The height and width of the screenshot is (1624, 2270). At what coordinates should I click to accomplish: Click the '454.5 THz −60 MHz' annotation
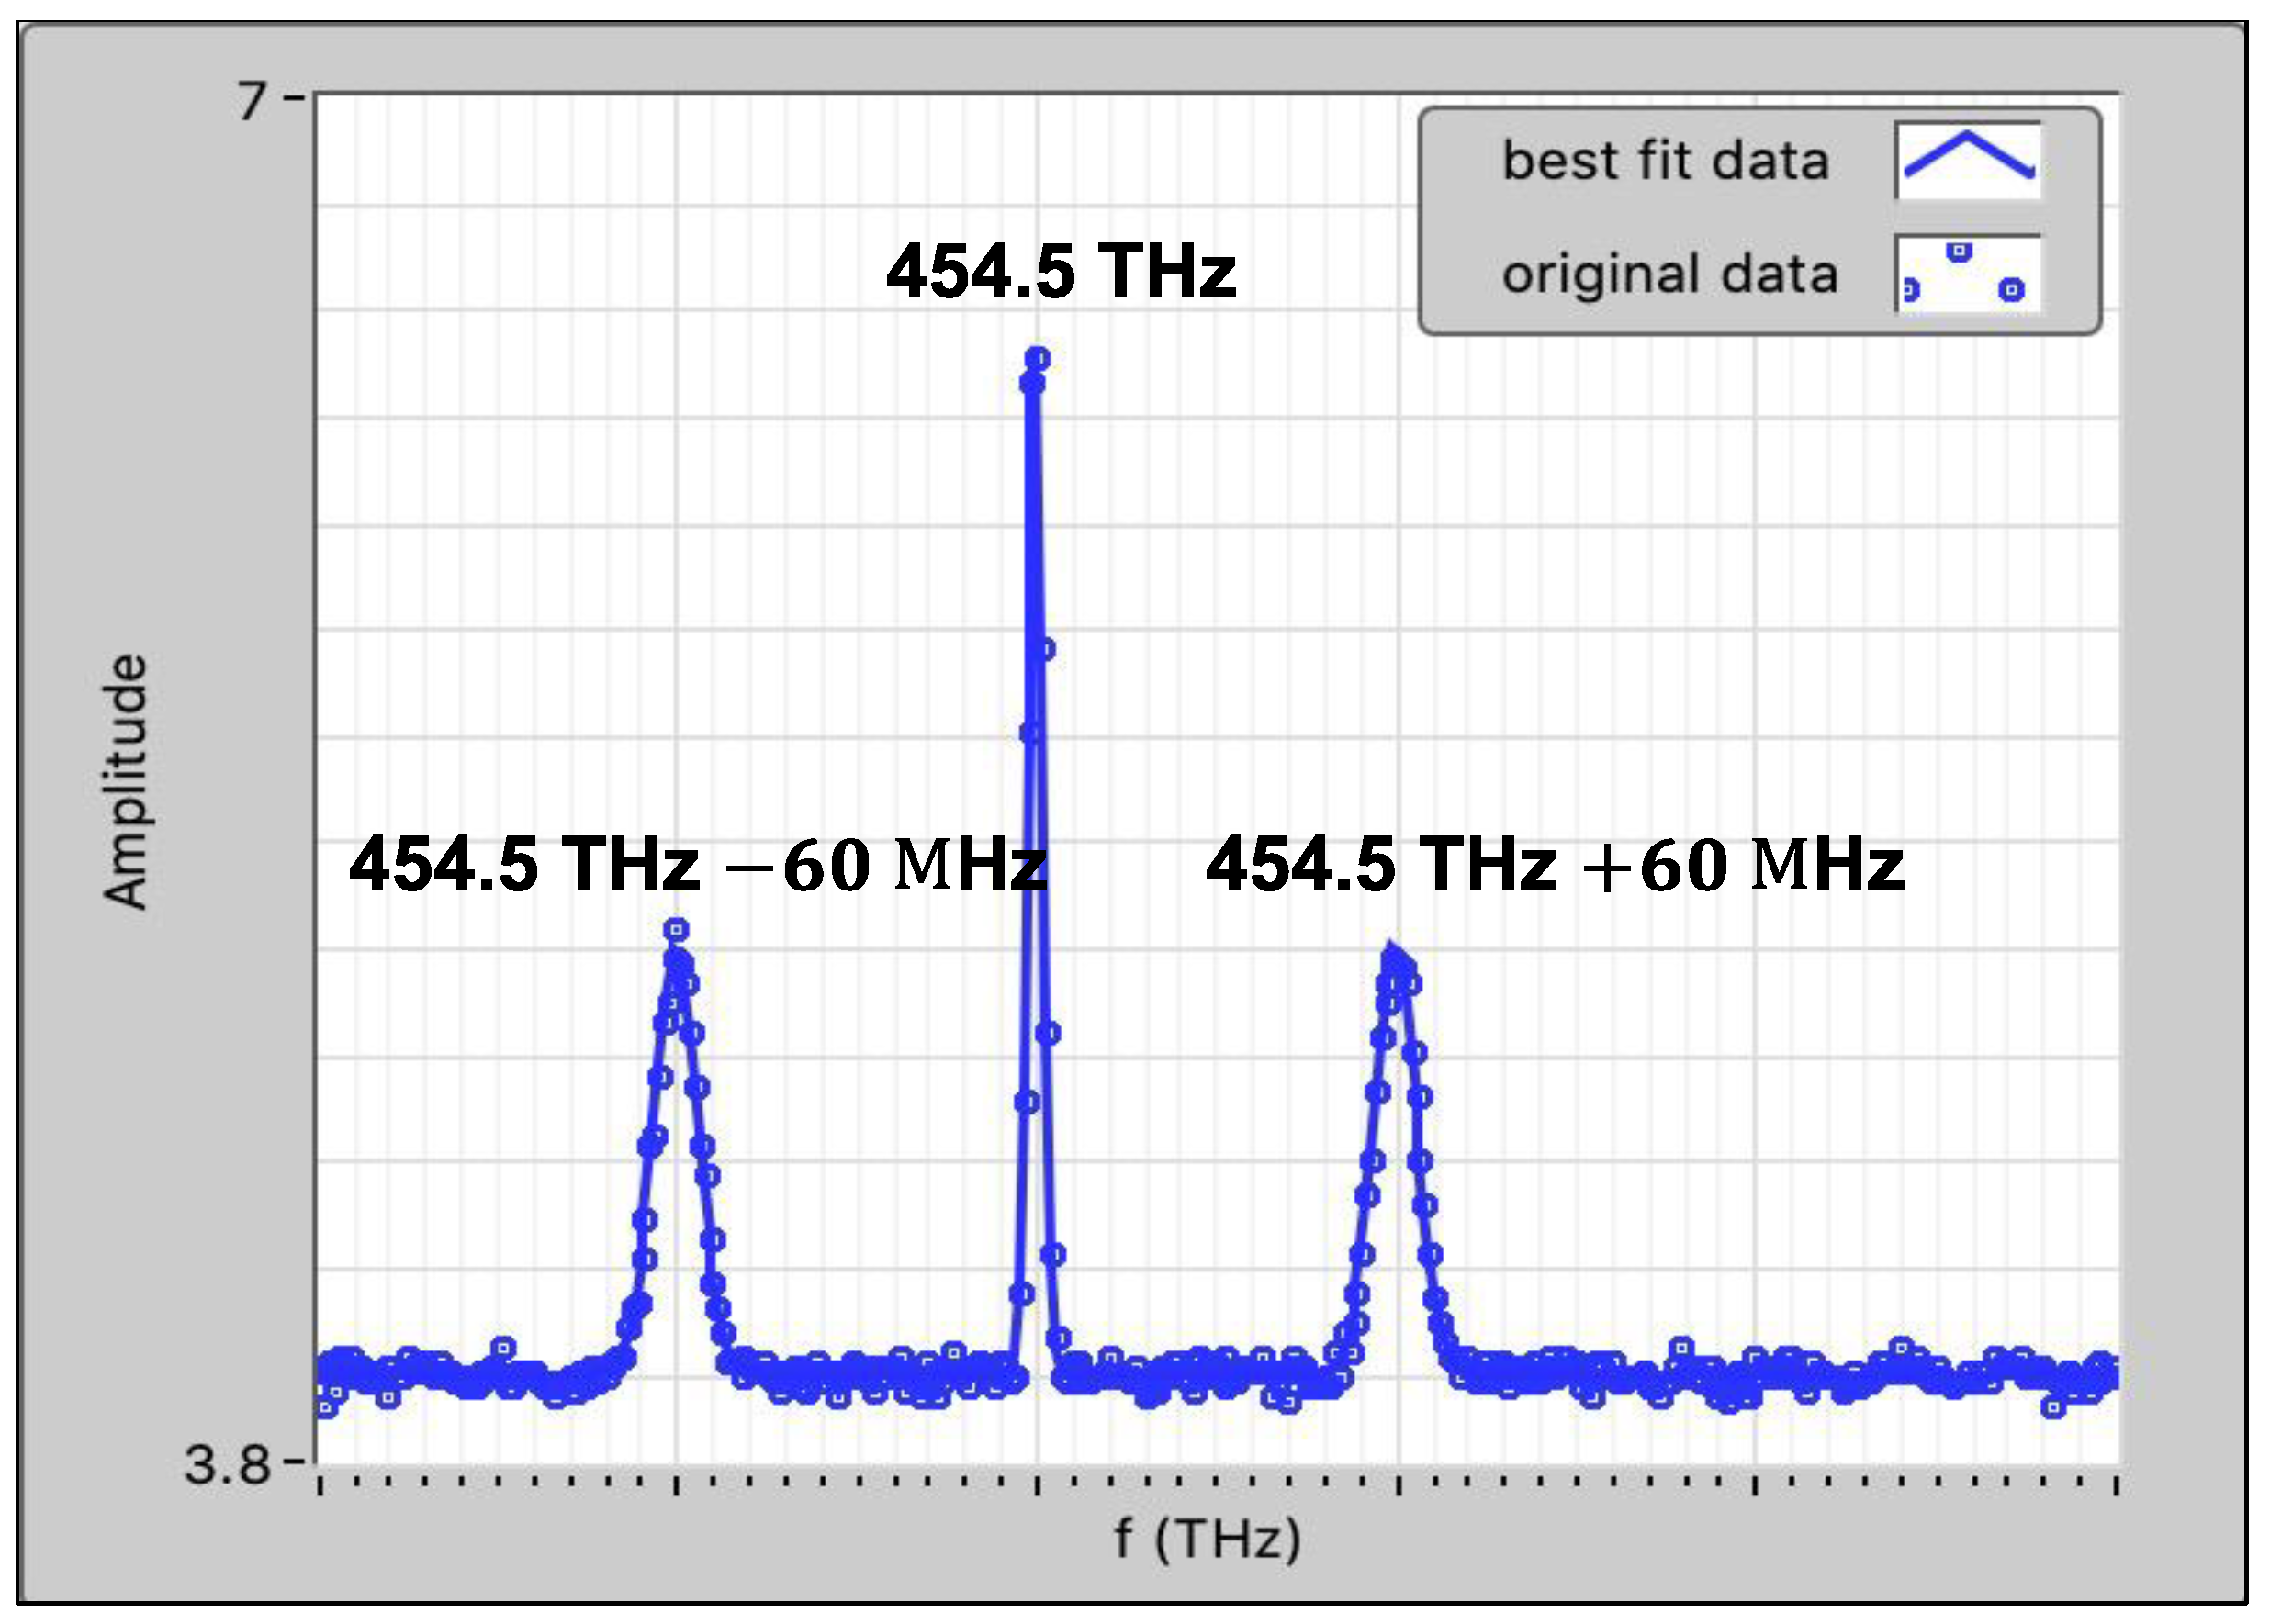tap(697, 864)
